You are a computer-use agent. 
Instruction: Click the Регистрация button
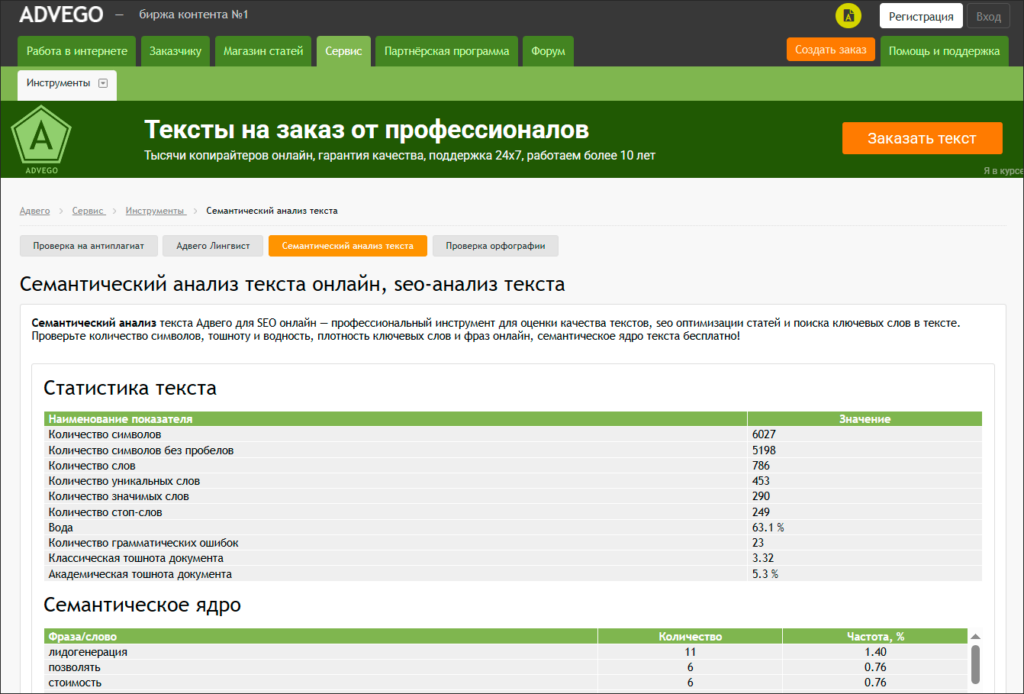(x=921, y=16)
